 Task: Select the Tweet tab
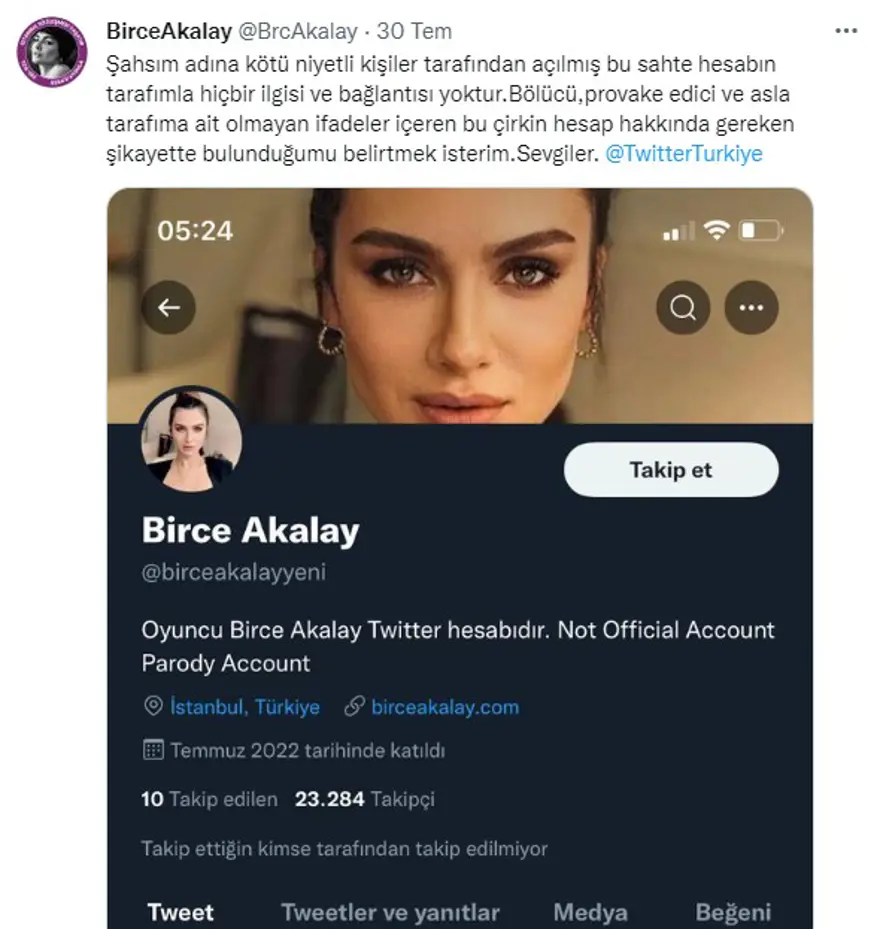coord(181,912)
